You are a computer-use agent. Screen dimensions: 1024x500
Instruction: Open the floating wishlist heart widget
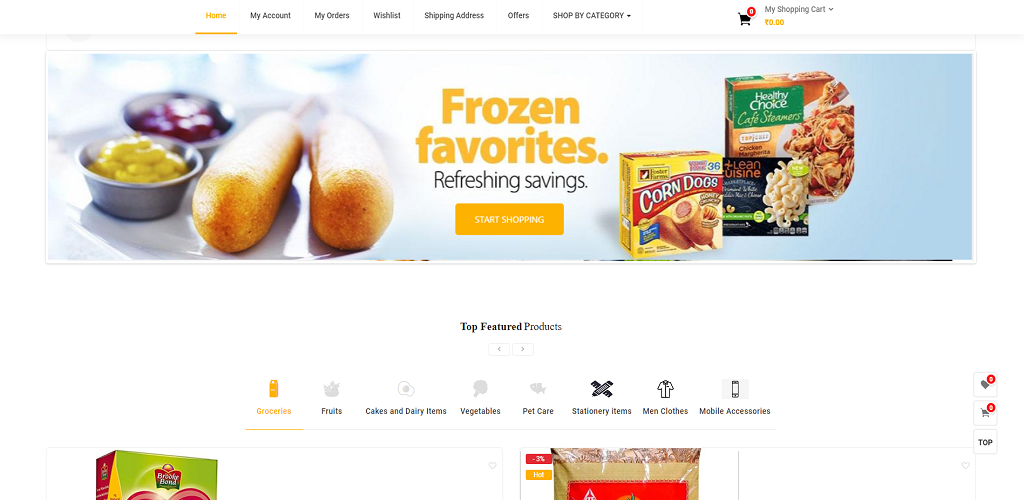[x=985, y=384]
